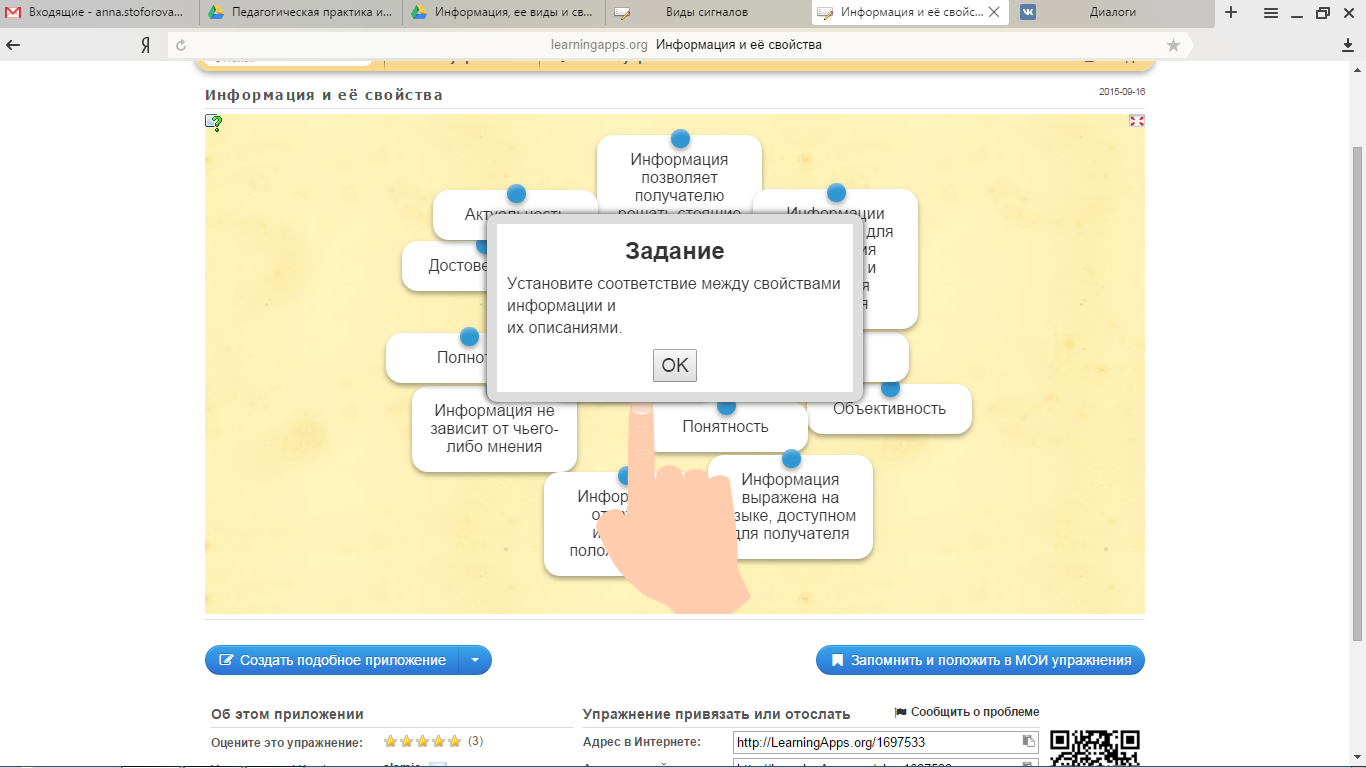The image size is (1366, 768).
Task: Open the Сообщить о проблеме link
Action: [x=967, y=712]
